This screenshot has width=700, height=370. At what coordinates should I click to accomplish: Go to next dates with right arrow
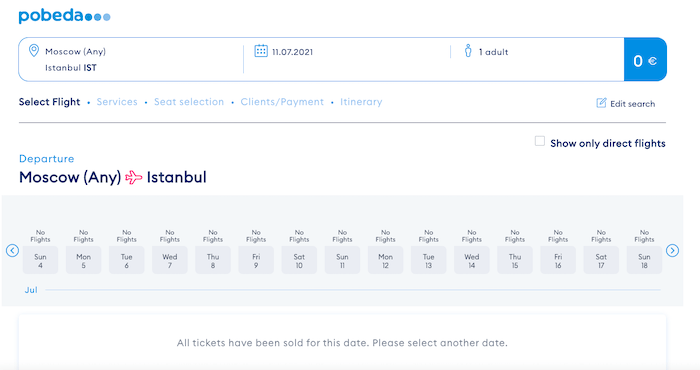(x=672, y=250)
